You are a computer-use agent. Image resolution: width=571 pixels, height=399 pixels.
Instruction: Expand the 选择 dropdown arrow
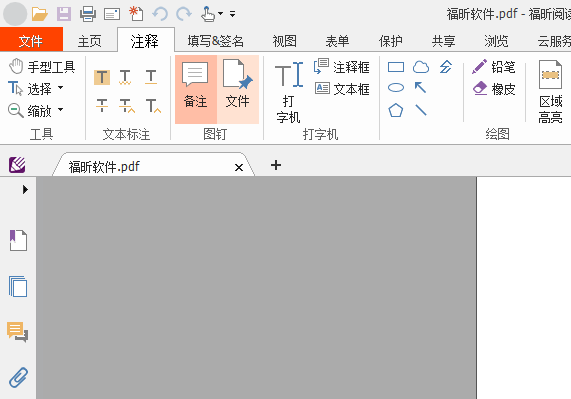60,88
